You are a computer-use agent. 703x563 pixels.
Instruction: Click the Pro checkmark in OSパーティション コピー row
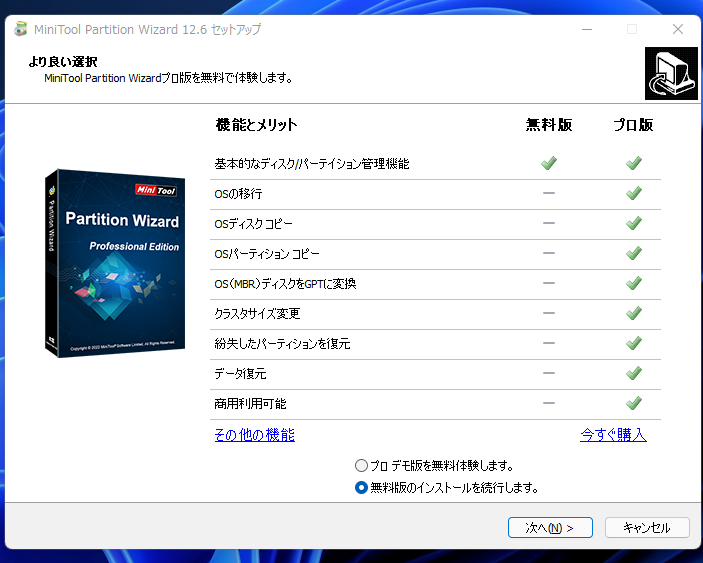[634, 253]
